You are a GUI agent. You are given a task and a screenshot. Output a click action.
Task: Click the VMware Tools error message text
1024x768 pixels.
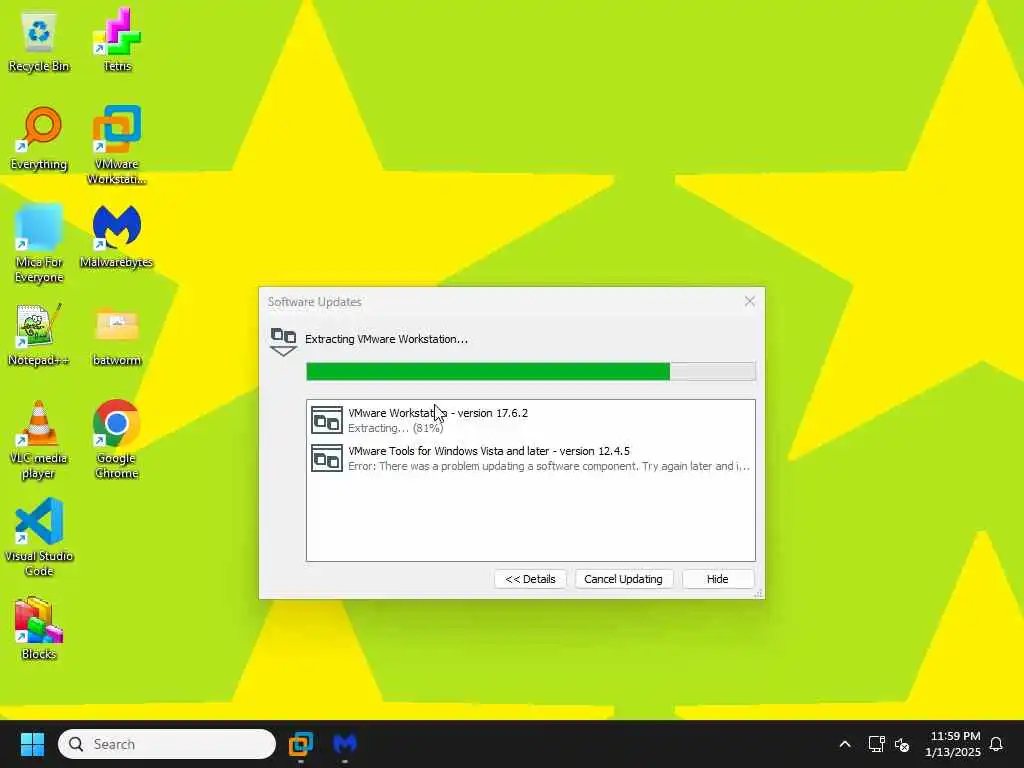pos(549,466)
